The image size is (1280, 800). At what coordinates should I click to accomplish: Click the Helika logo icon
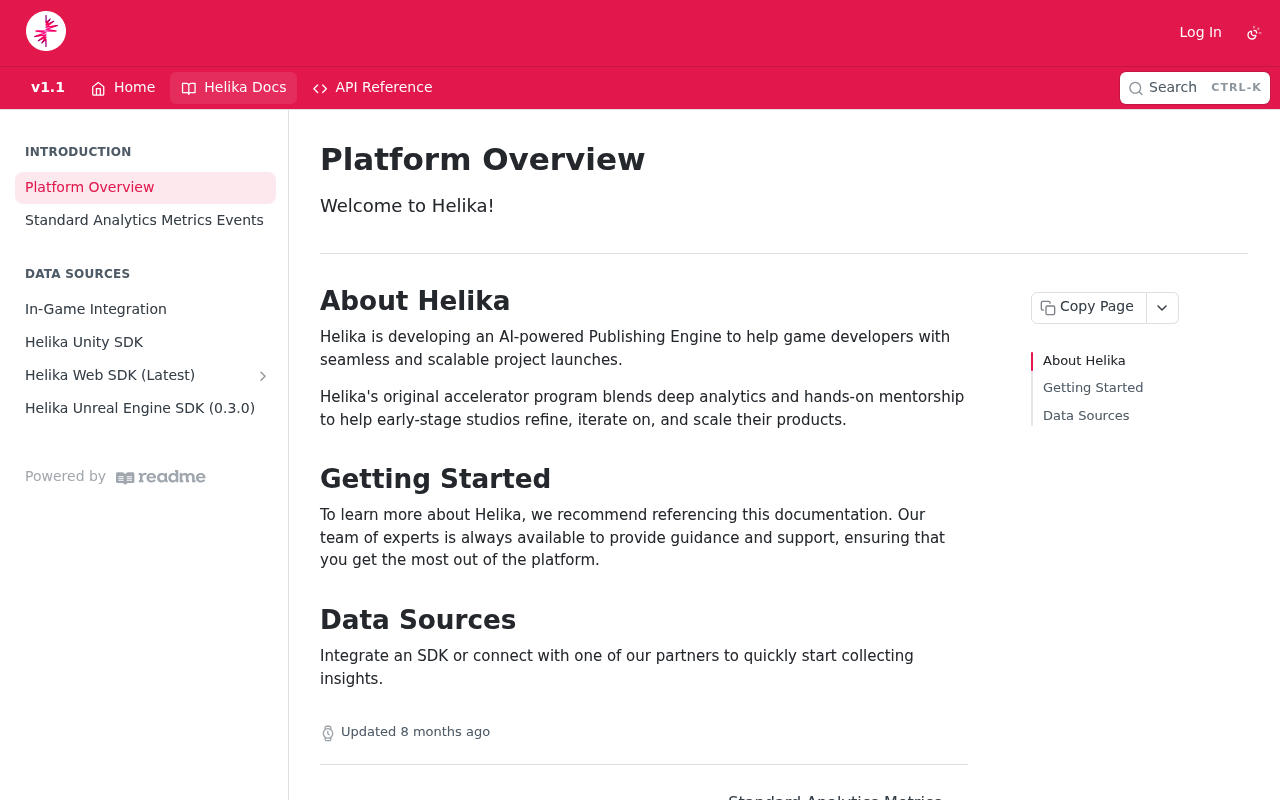[x=46, y=31]
